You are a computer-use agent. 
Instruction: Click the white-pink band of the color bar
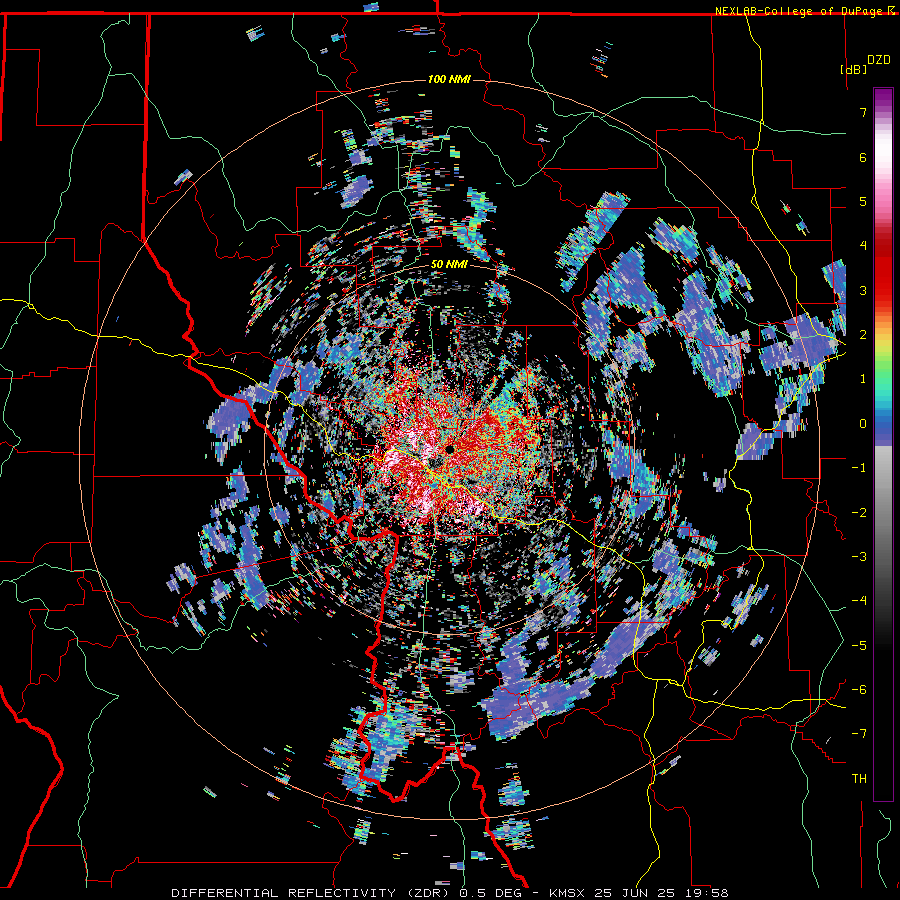click(x=883, y=166)
